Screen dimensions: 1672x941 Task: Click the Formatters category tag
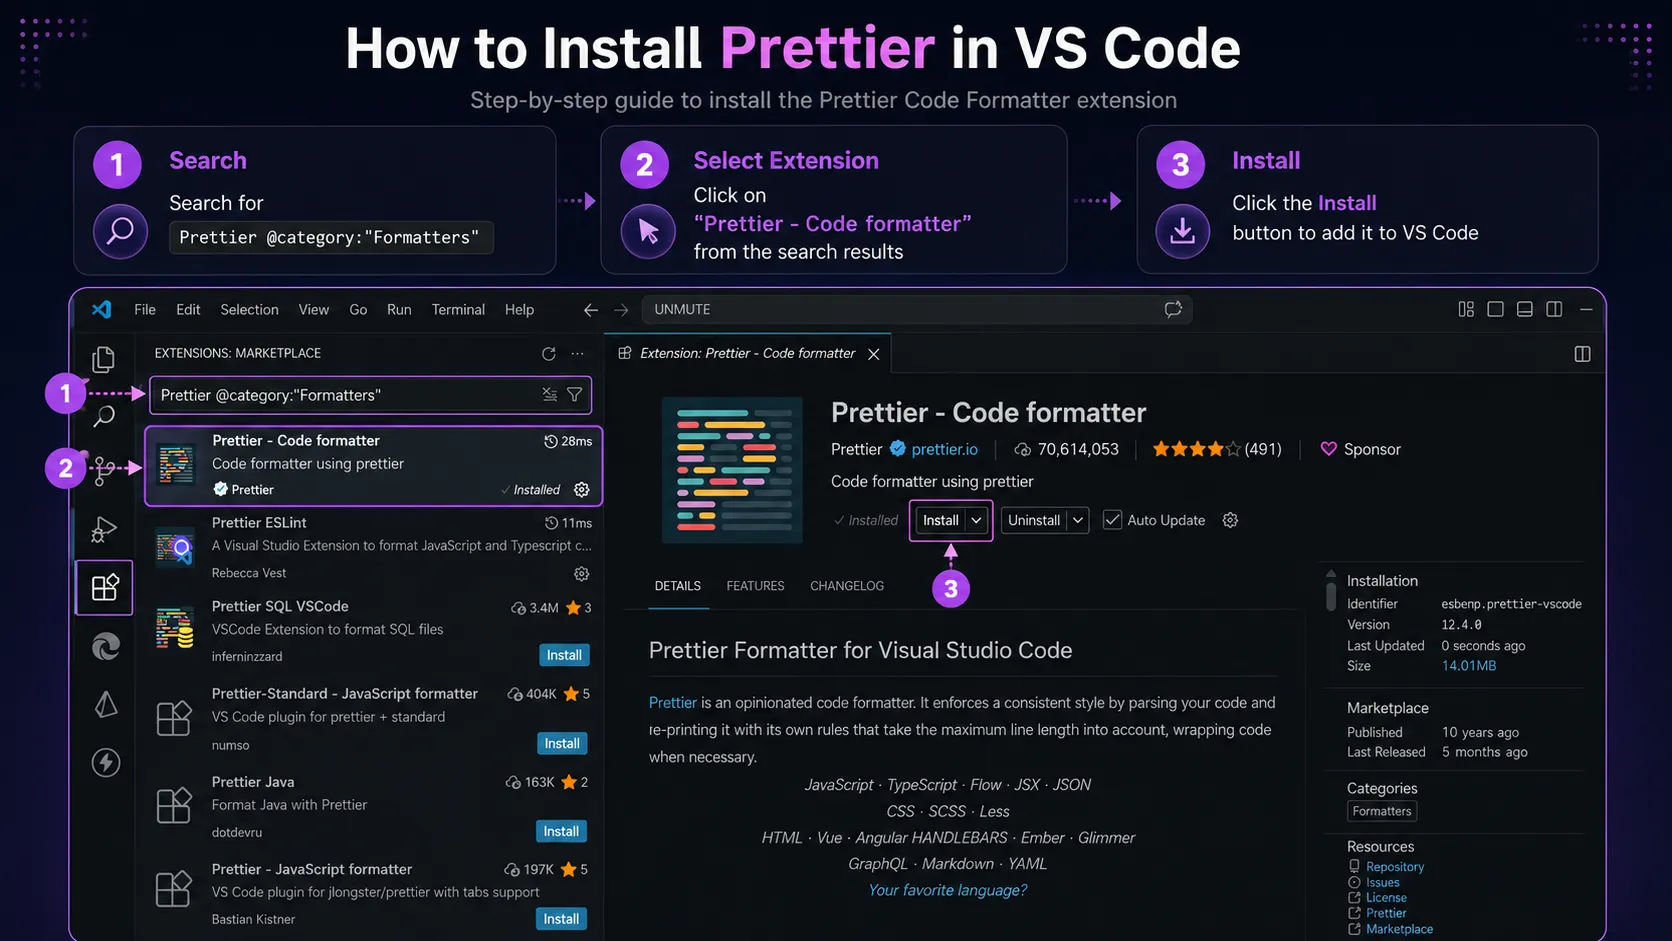(x=1382, y=811)
